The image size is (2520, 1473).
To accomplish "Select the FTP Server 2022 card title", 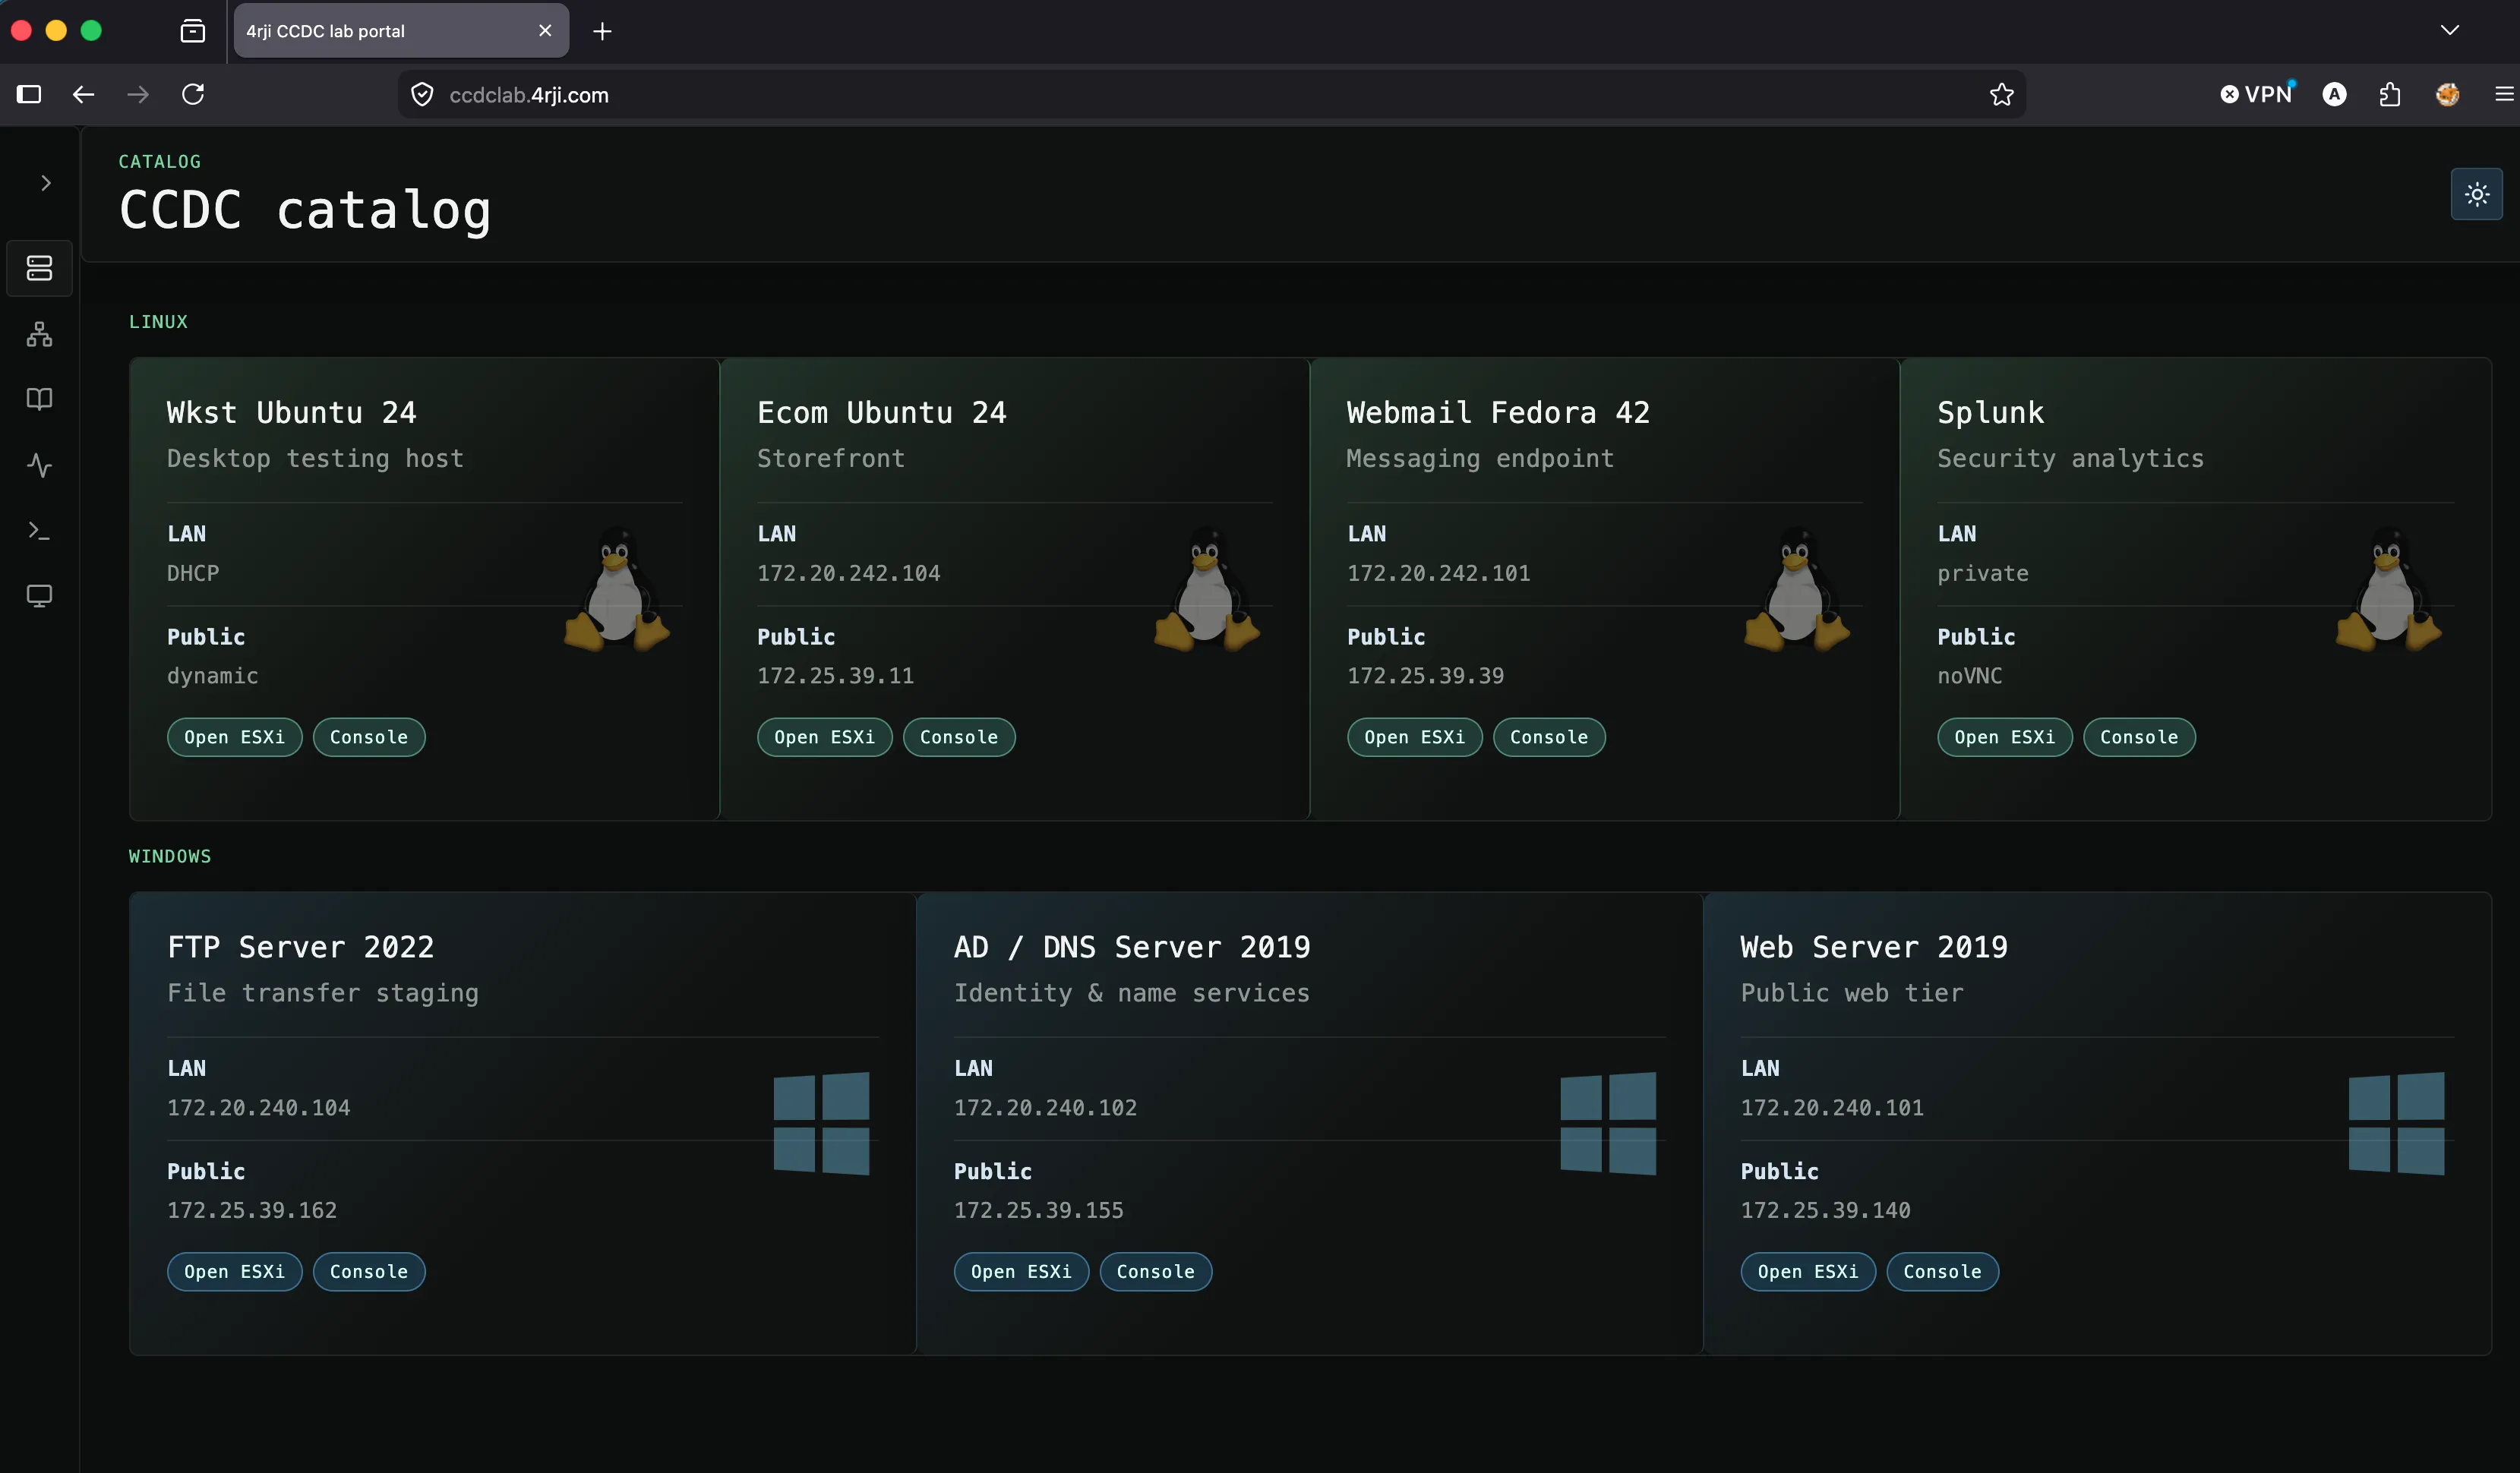I will pyautogui.click(x=301, y=947).
